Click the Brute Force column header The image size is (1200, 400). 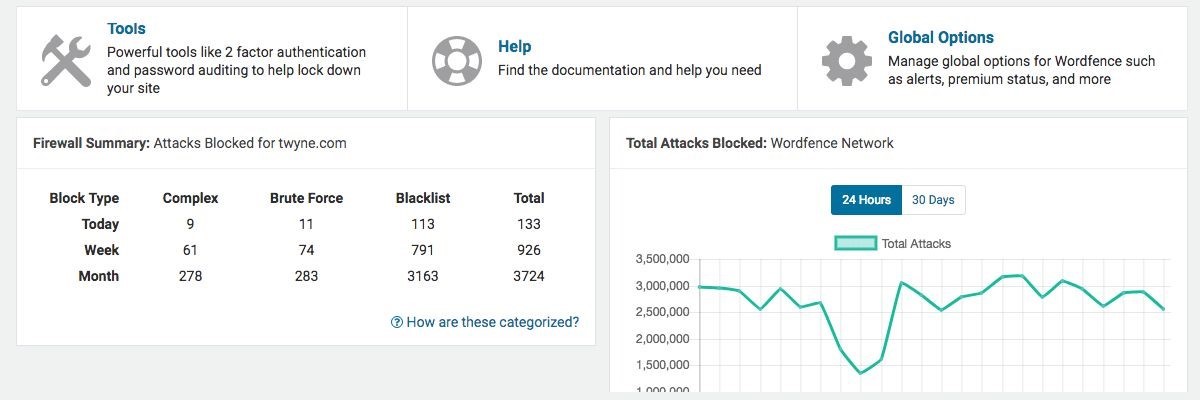pyautogui.click(x=306, y=198)
